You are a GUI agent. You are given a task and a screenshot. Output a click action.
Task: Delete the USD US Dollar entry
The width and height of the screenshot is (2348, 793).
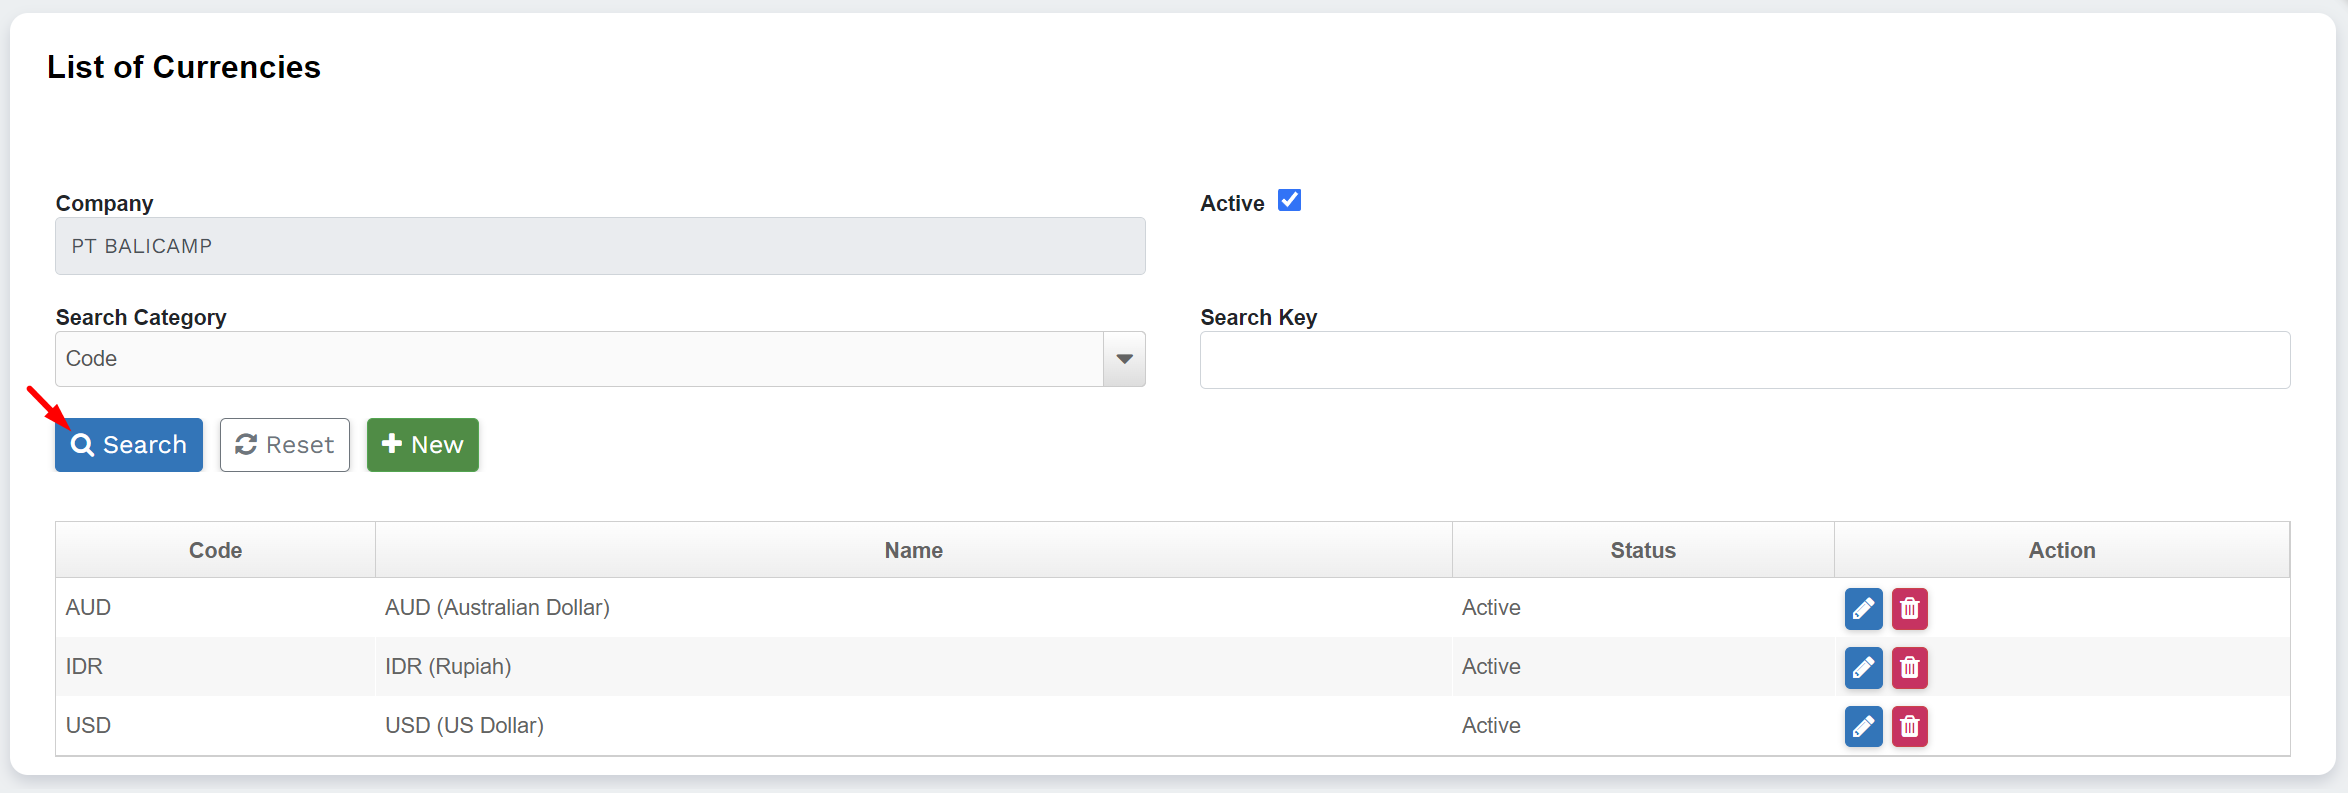[x=1909, y=727]
